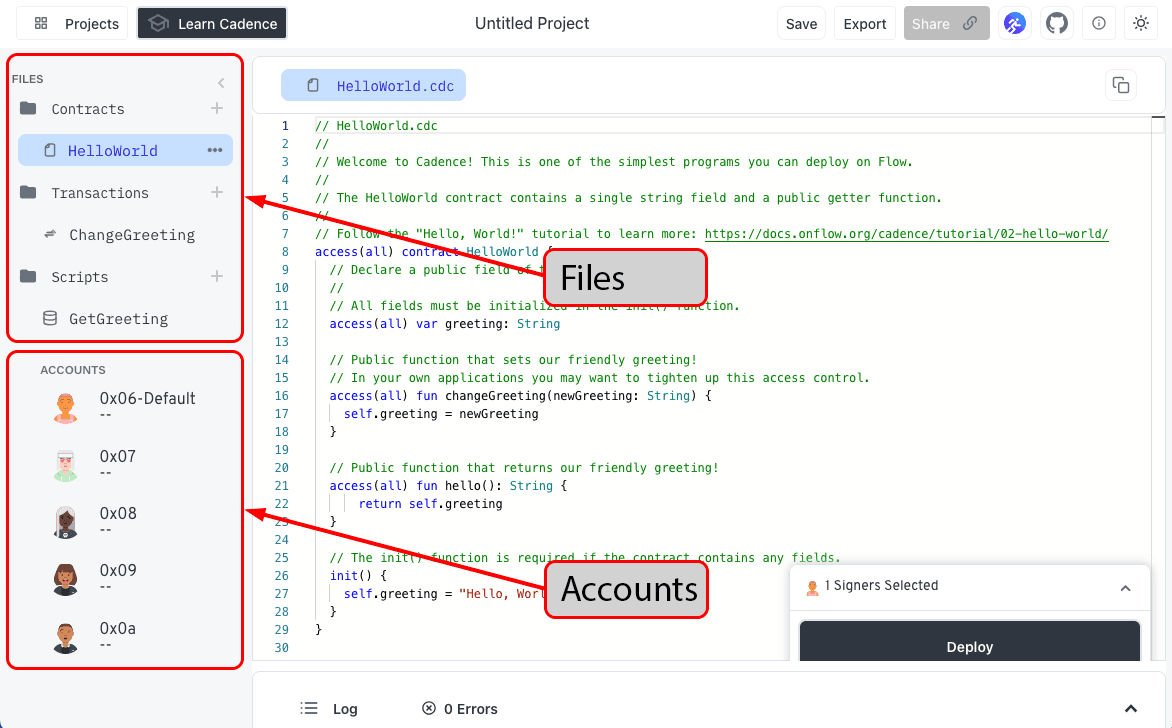This screenshot has width=1172, height=728.
Task: Switch to the Log tab
Action: click(330, 708)
